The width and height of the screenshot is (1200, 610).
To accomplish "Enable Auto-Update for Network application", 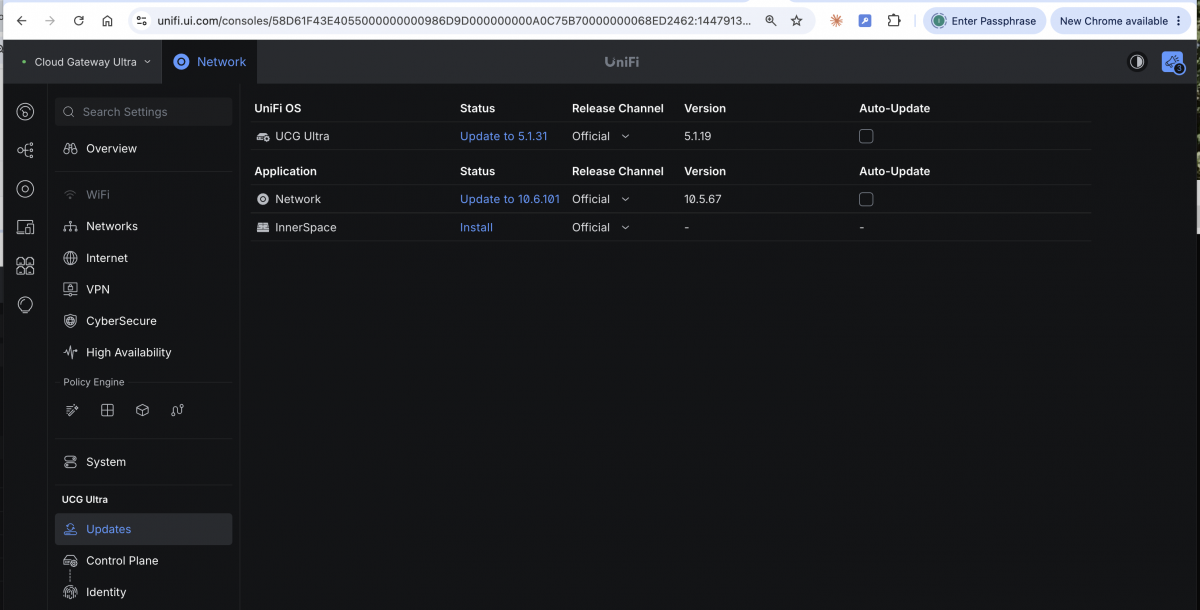I will pos(866,199).
